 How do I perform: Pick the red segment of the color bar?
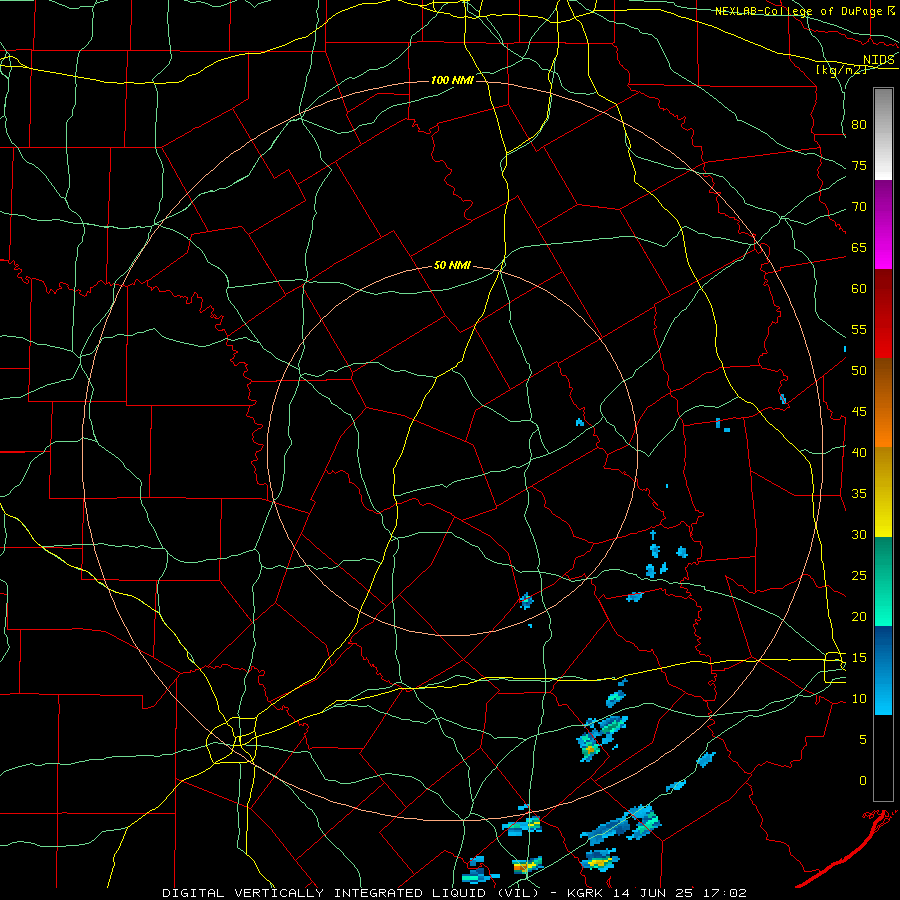click(x=883, y=313)
